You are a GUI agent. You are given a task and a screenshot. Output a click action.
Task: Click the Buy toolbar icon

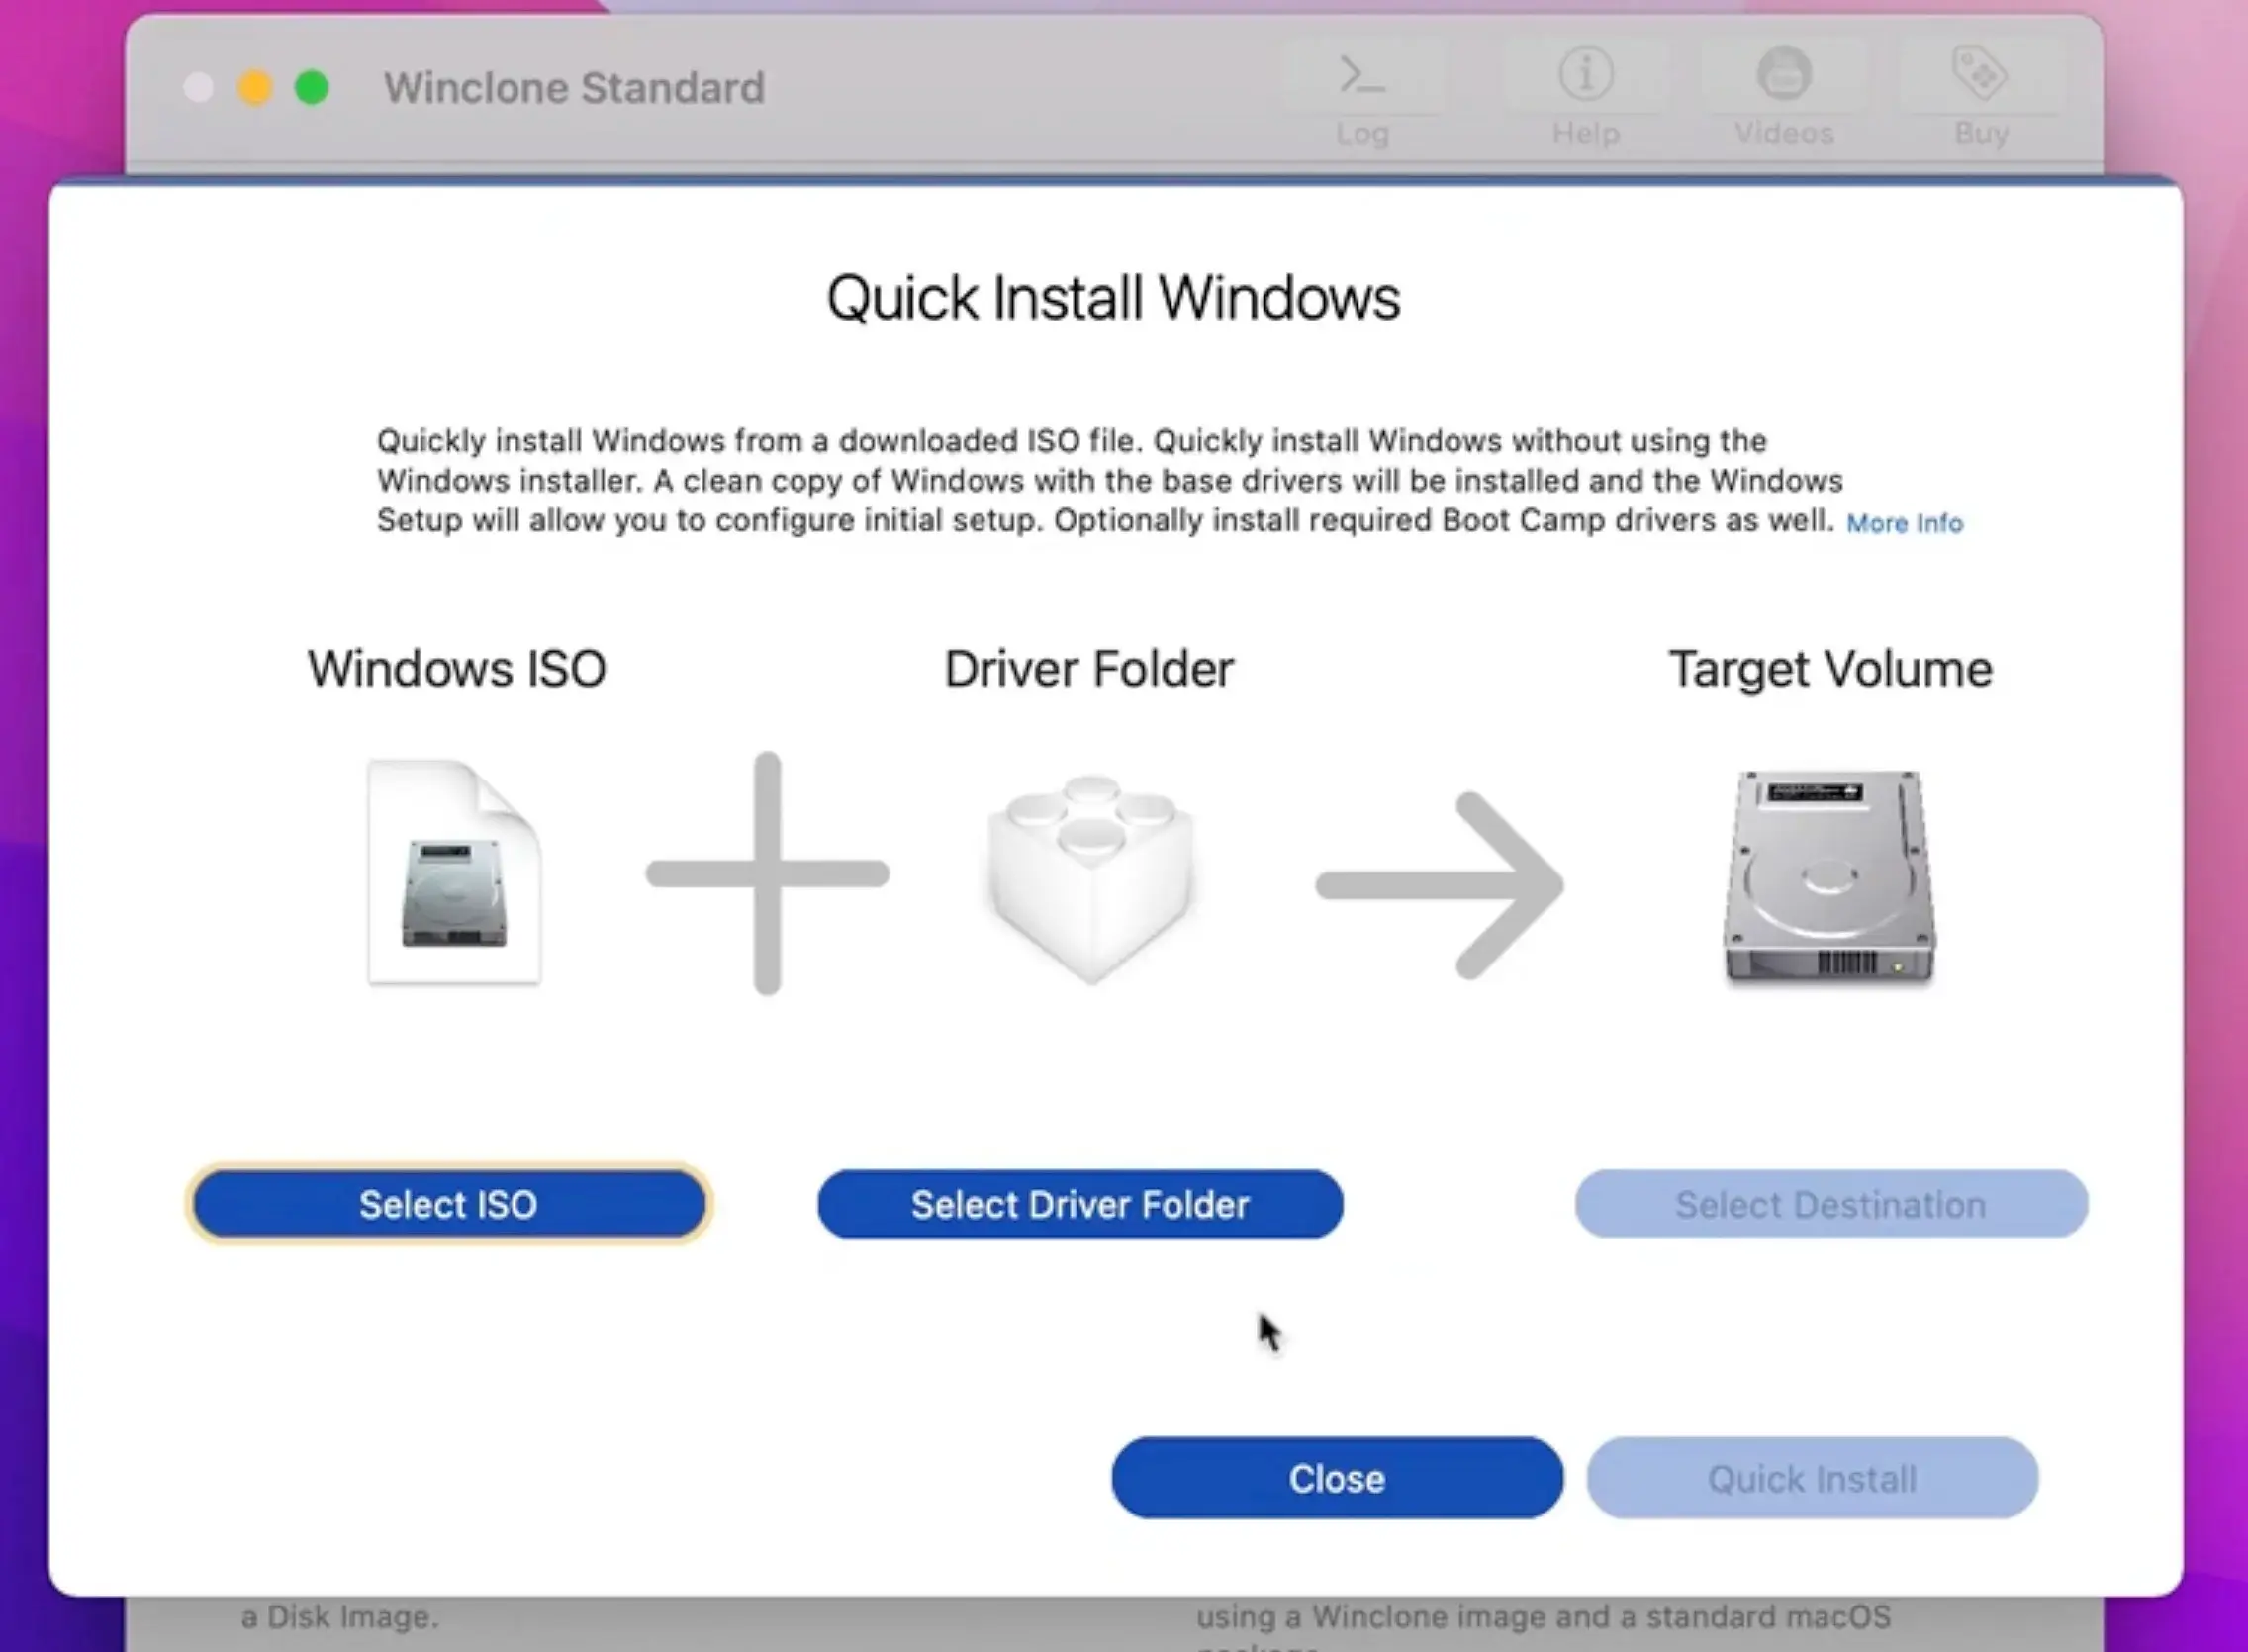coord(1982,96)
